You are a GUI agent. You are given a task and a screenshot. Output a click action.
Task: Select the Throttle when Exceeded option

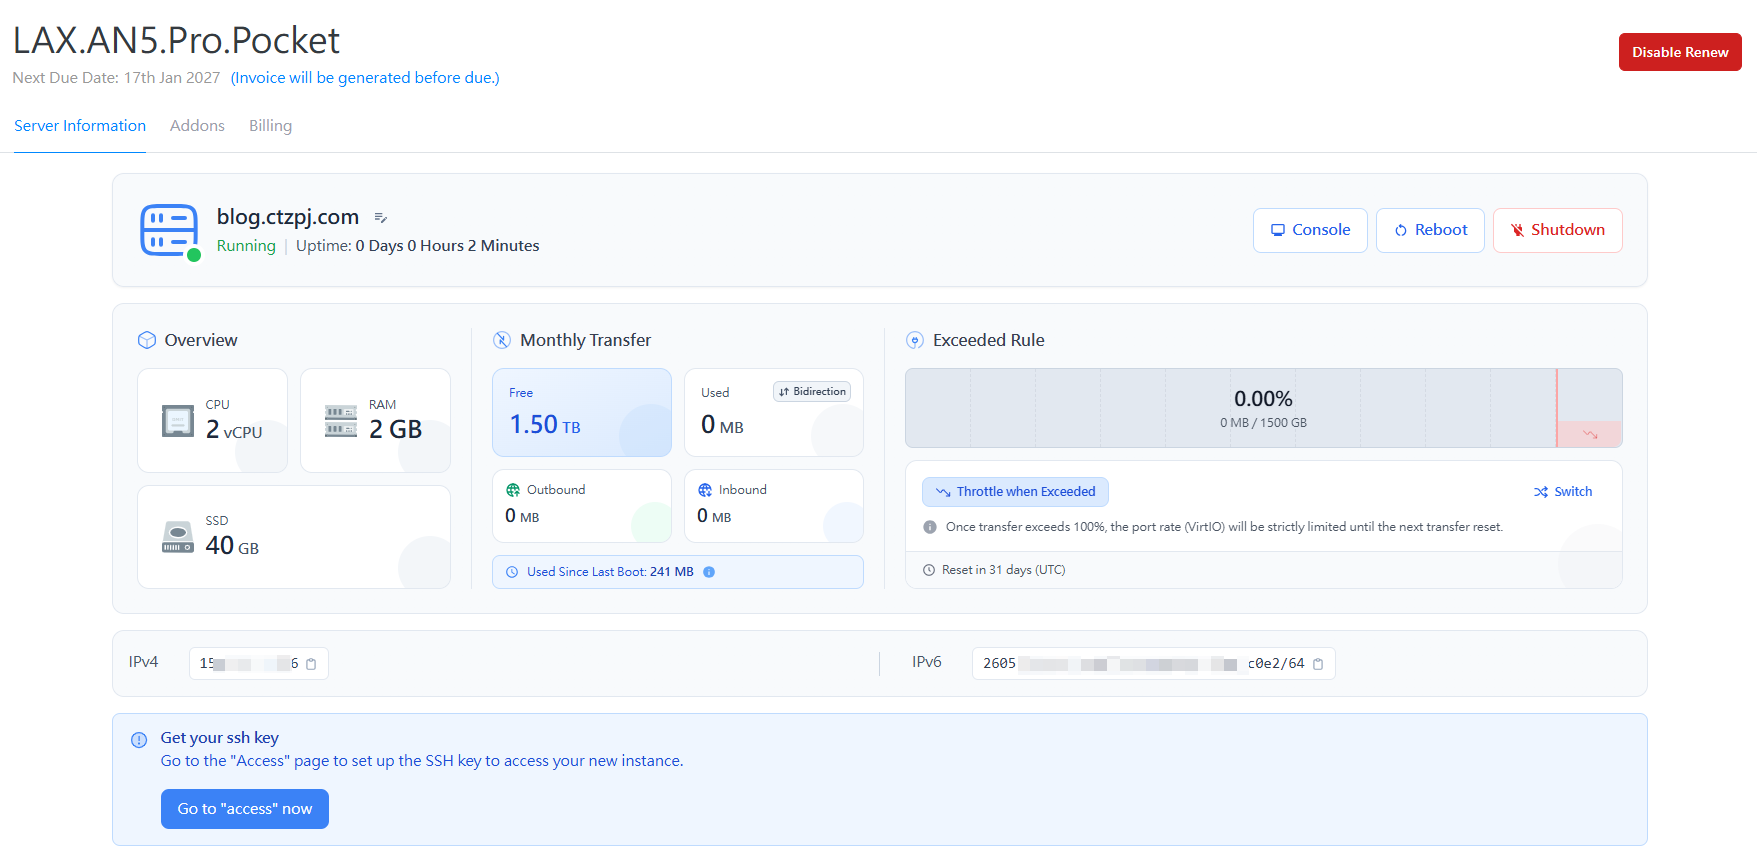tap(1015, 492)
